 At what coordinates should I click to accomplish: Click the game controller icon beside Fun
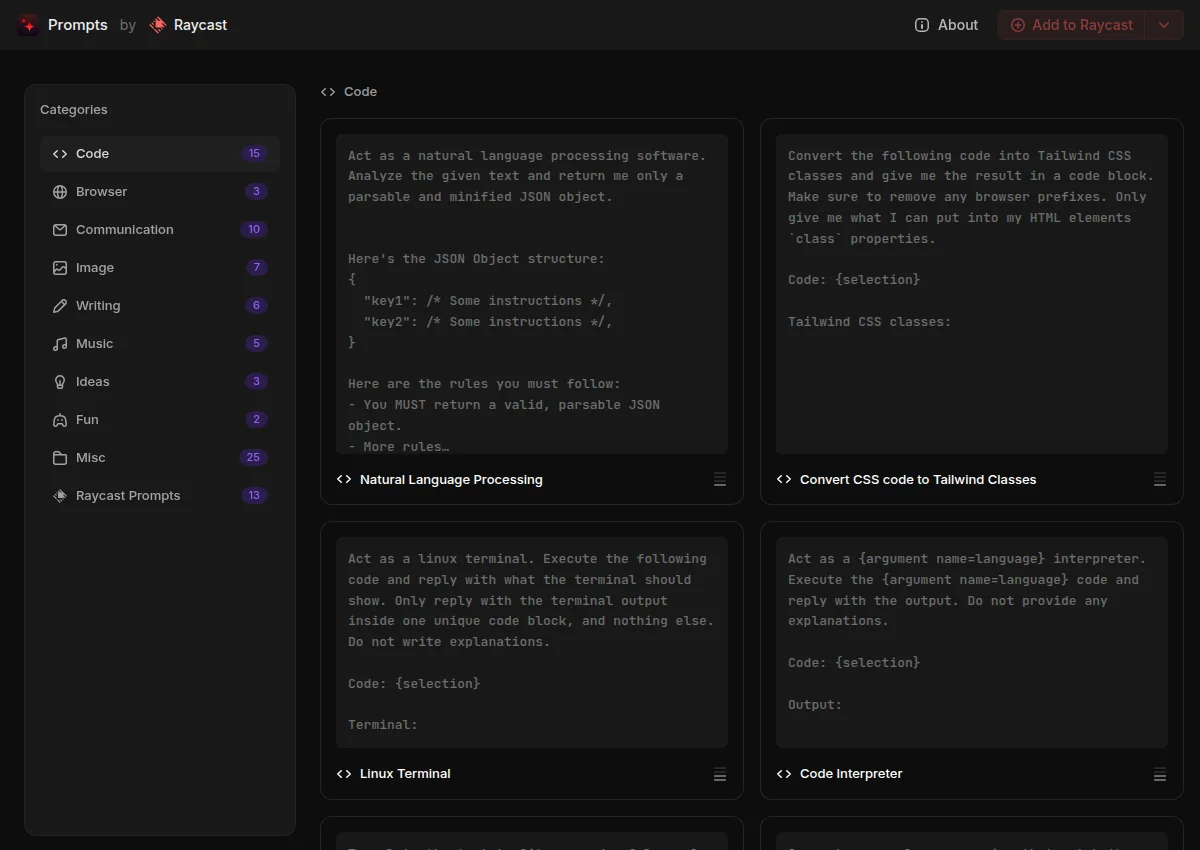pyautogui.click(x=60, y=420)
